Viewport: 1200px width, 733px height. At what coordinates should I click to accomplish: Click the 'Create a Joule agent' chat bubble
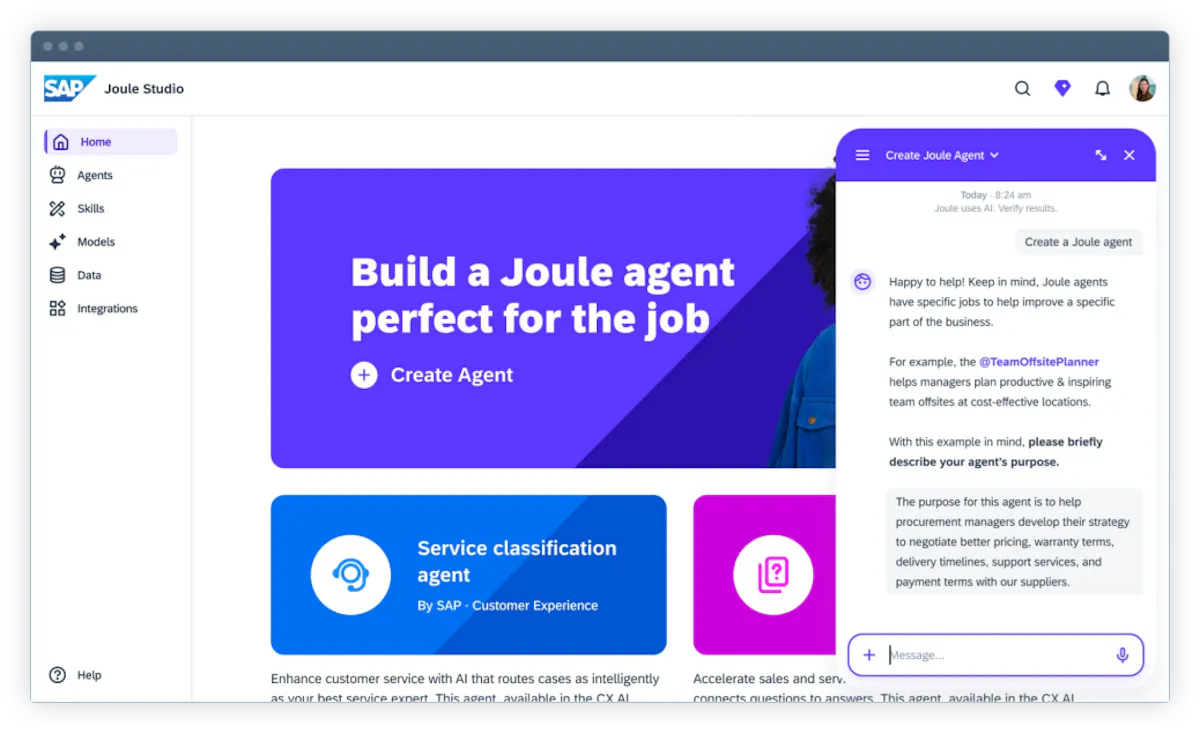point(1078,242)
